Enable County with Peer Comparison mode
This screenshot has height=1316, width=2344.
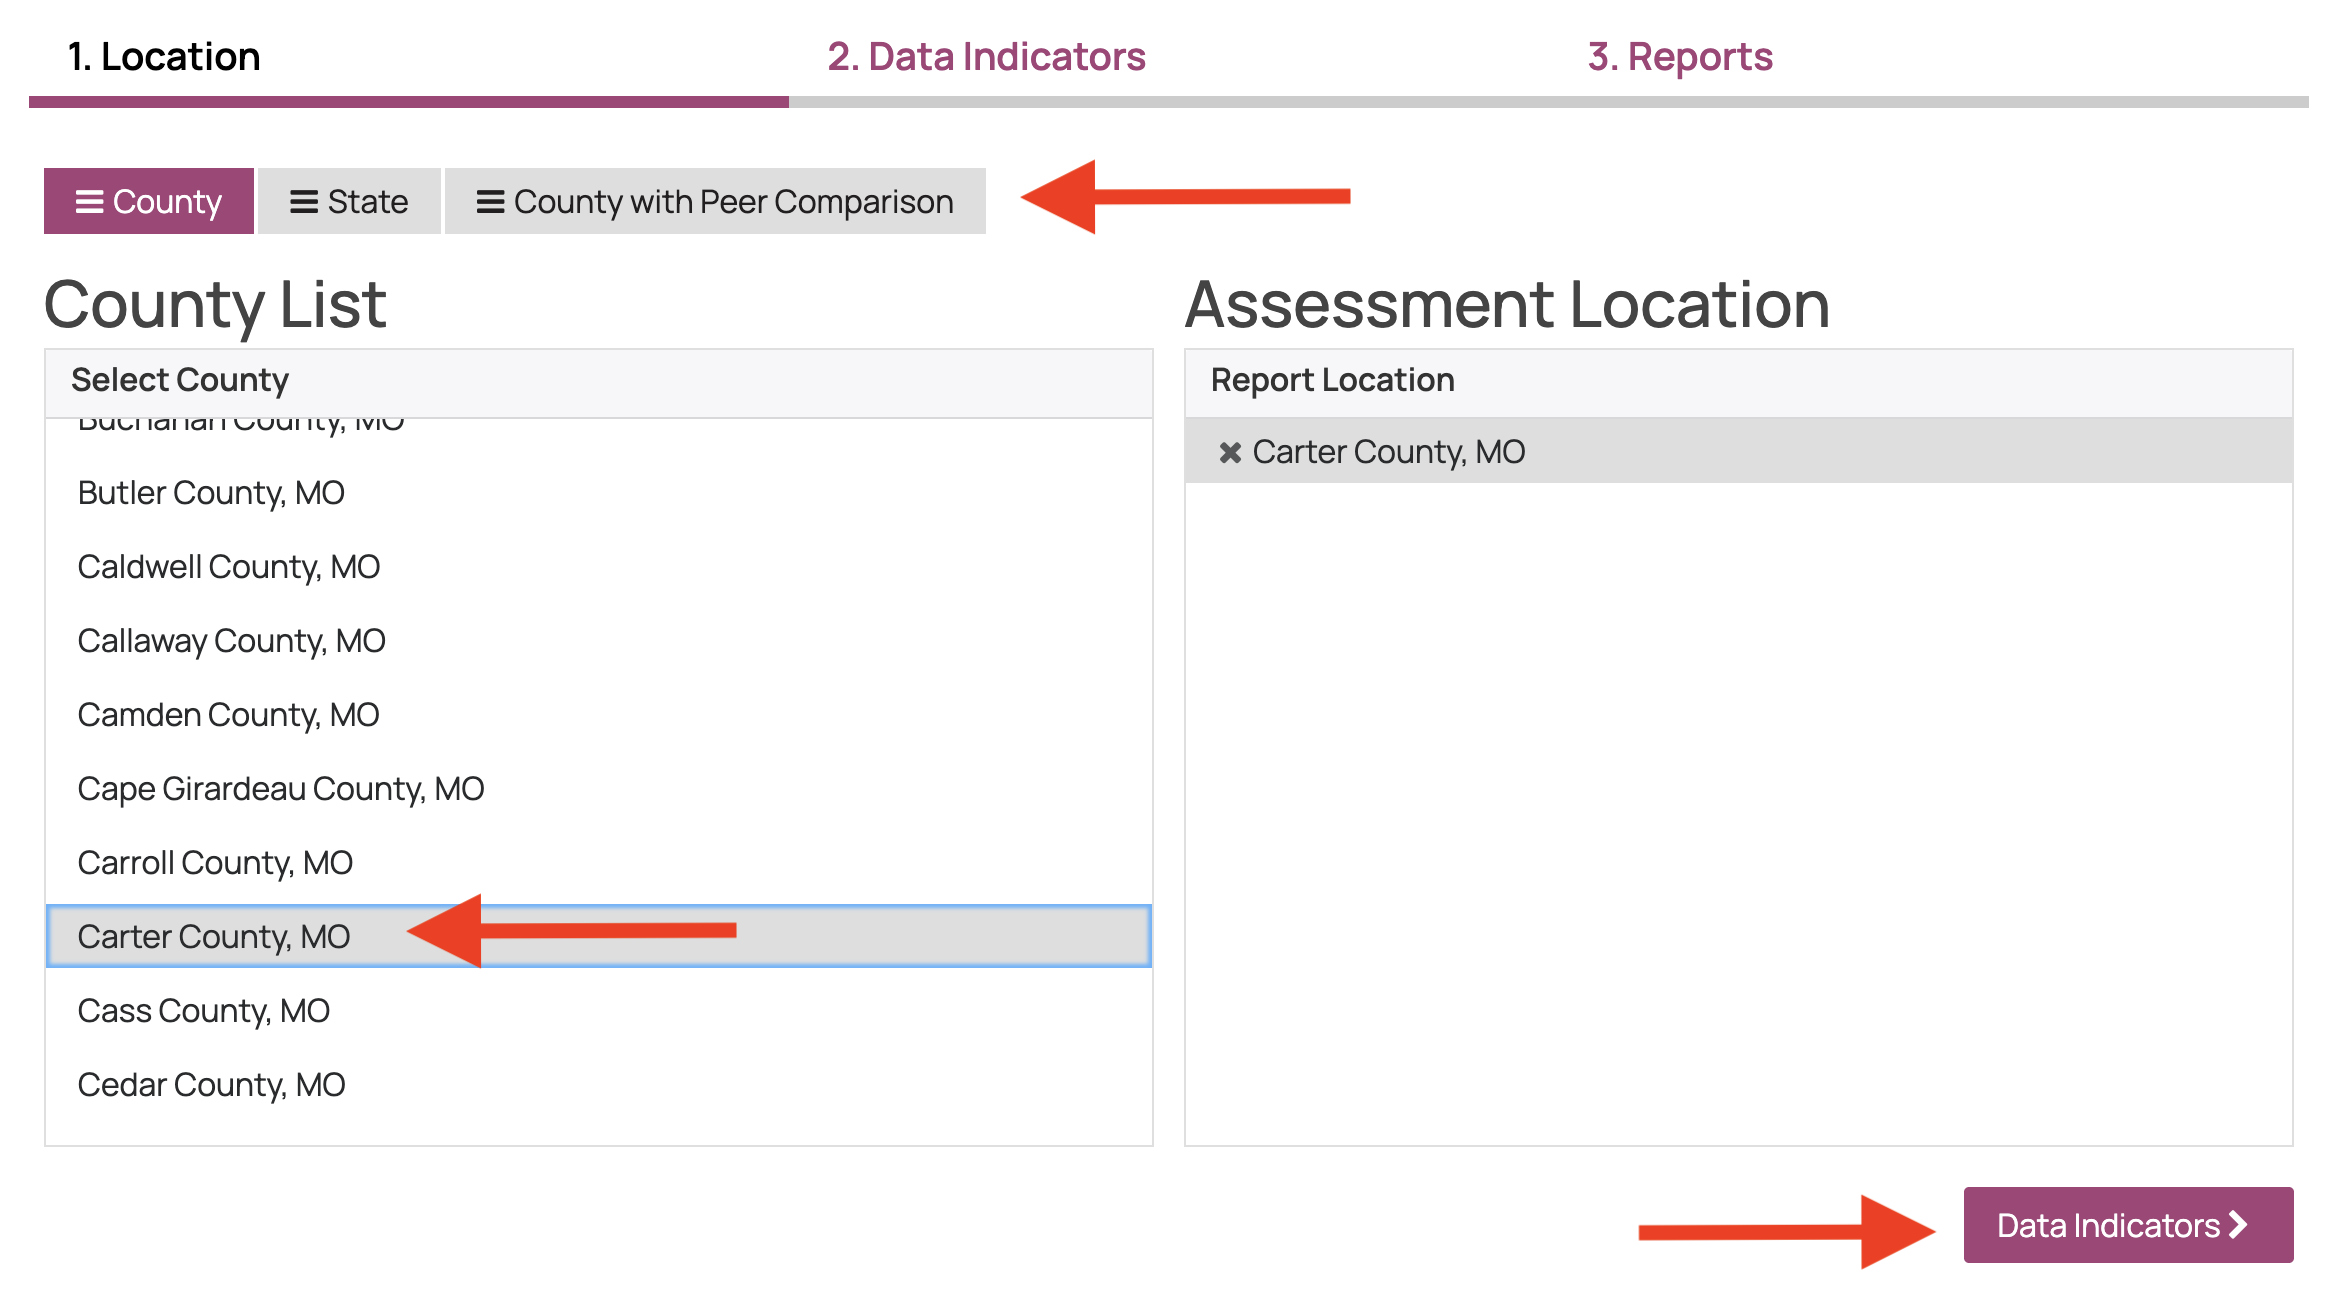coord(714,201)
